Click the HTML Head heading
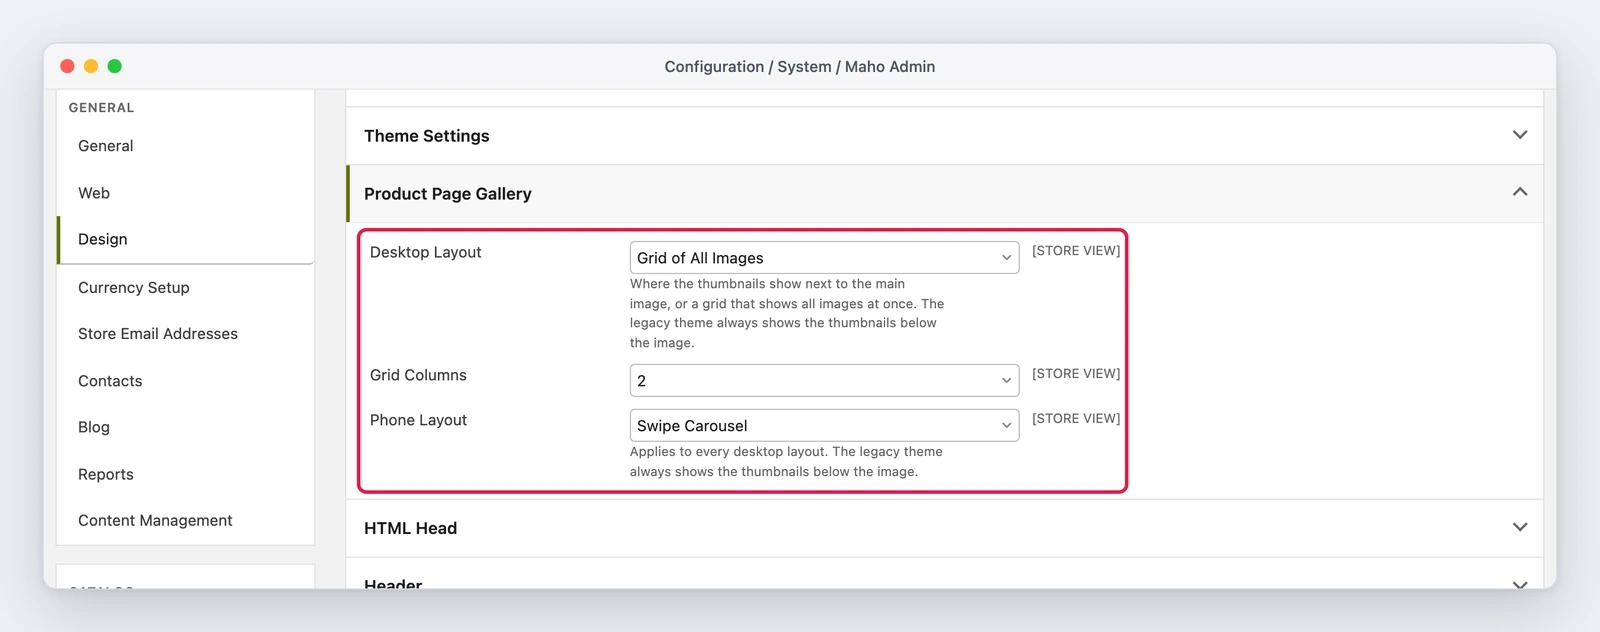1600x632 pixels. click(410, 528)
